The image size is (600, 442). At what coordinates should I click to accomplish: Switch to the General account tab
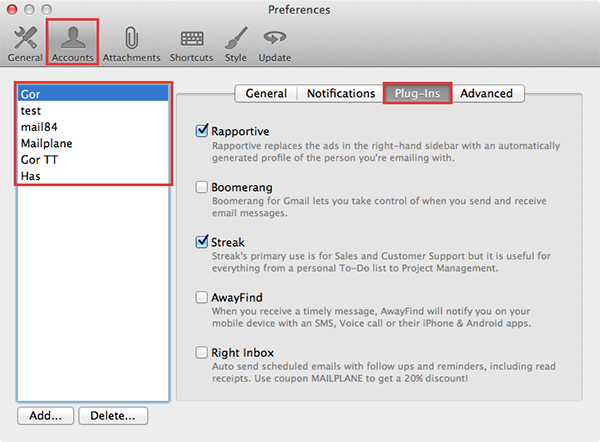(266, 93)
